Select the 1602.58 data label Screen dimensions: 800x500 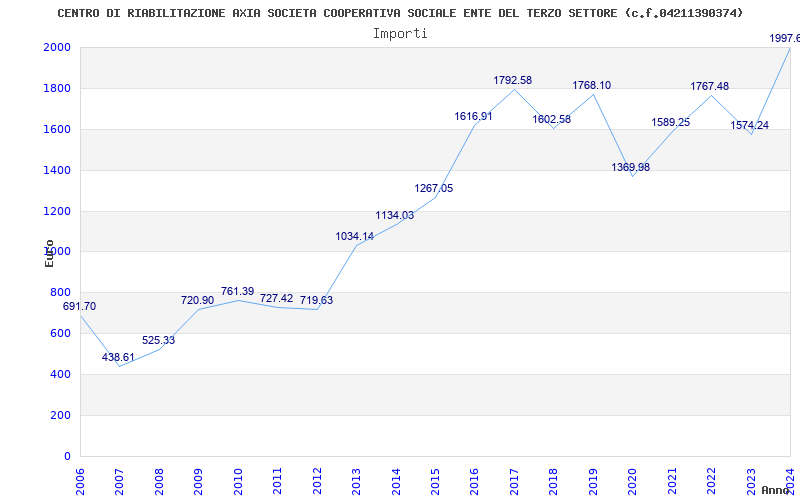coord(552,119)
